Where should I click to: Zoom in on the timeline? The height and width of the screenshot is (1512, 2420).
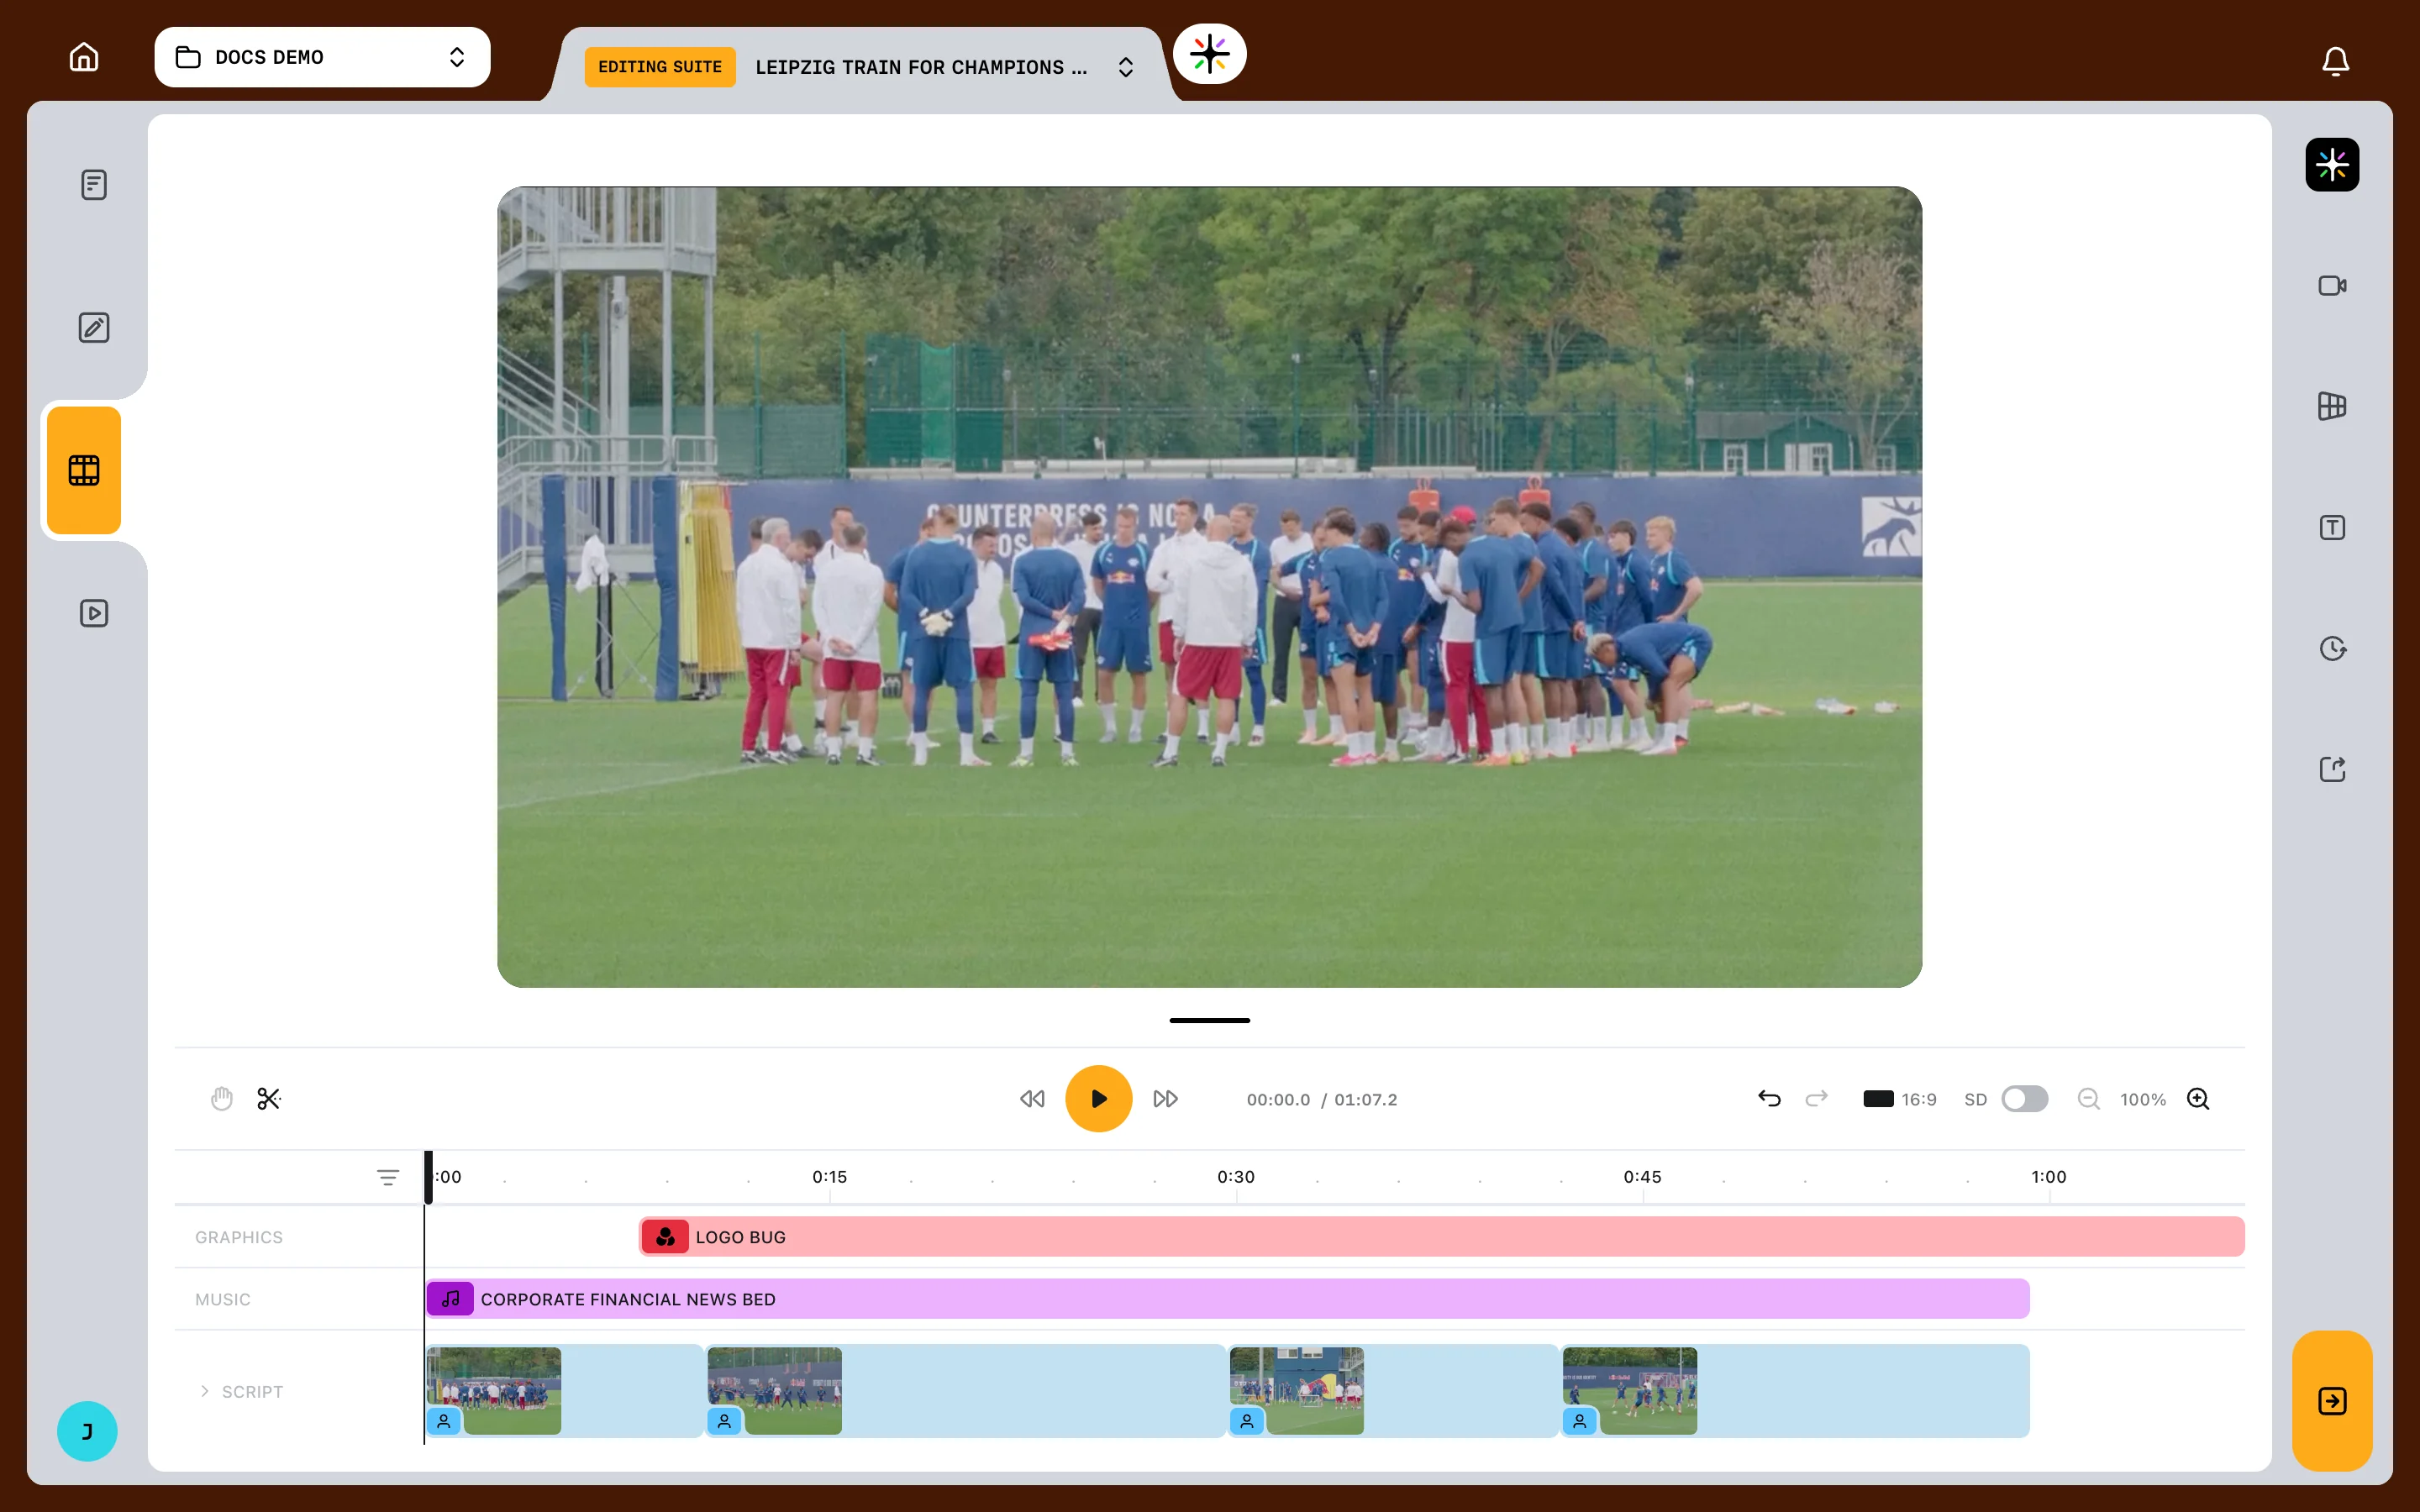pos(2197,1099)
